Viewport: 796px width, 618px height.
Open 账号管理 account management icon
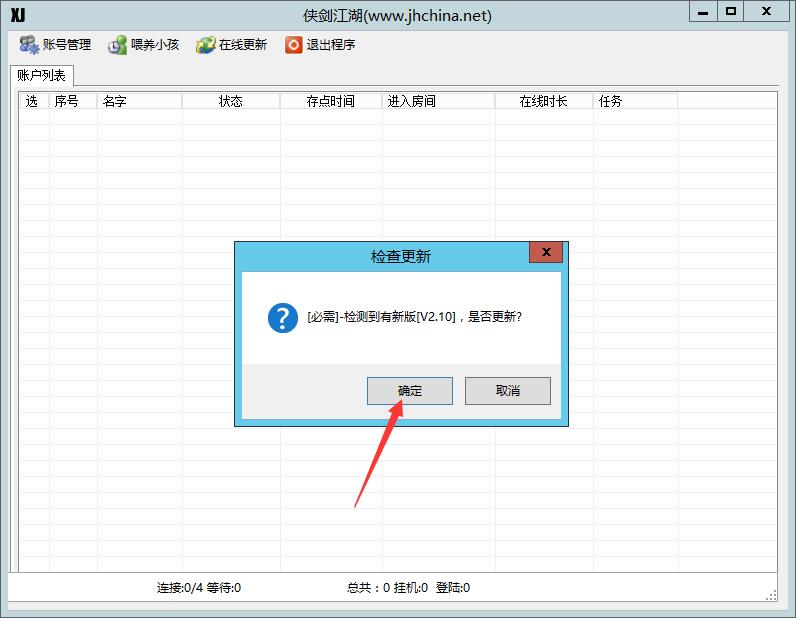pos(29,45)
